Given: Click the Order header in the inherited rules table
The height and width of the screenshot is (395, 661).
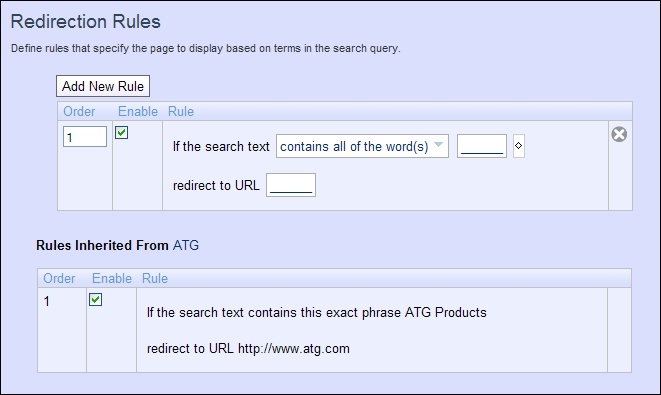Looking at the screenshot, I should tap(59, 278).
